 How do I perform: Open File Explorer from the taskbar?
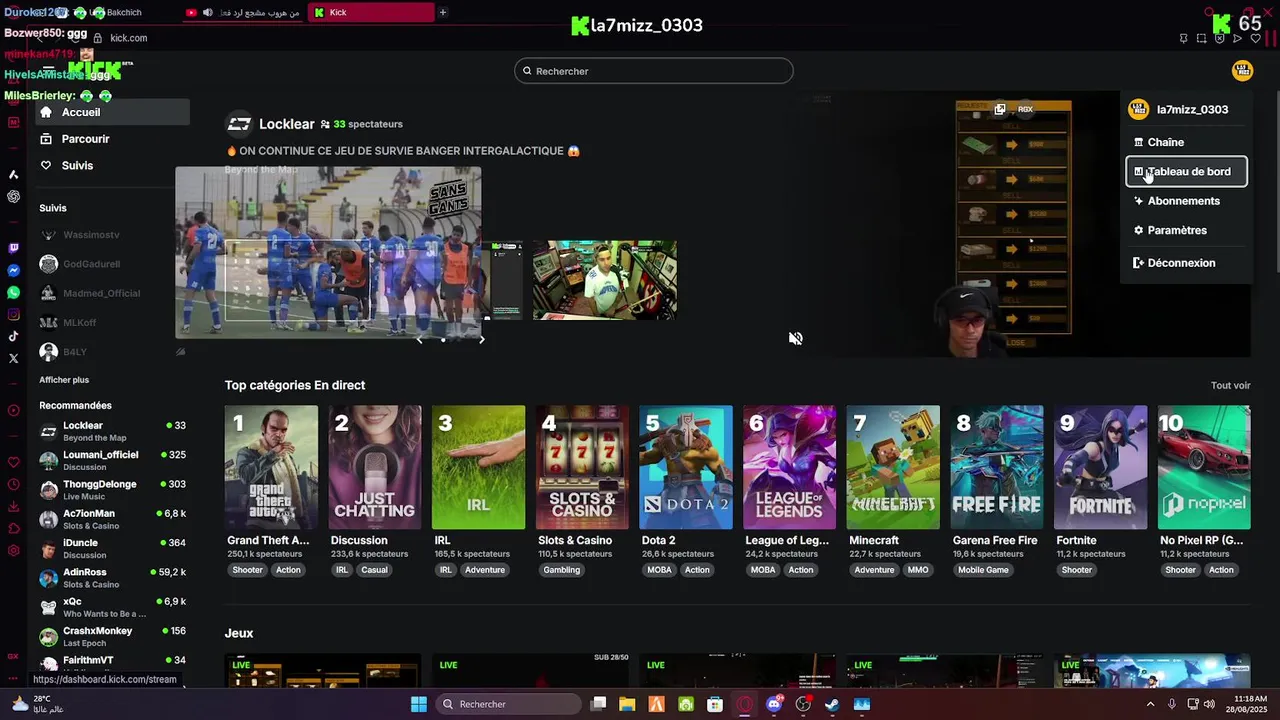pos(627,704)
